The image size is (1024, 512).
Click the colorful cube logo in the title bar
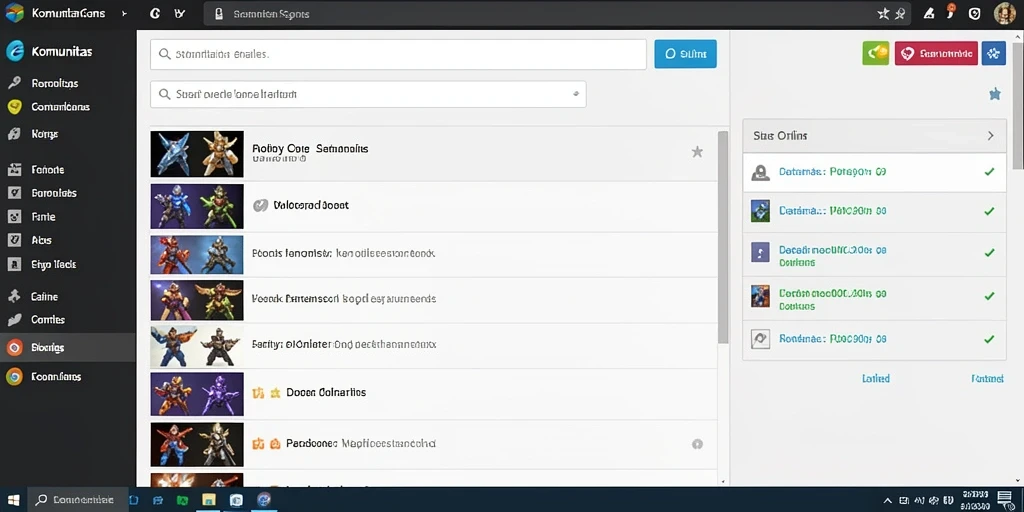point(14,12)
